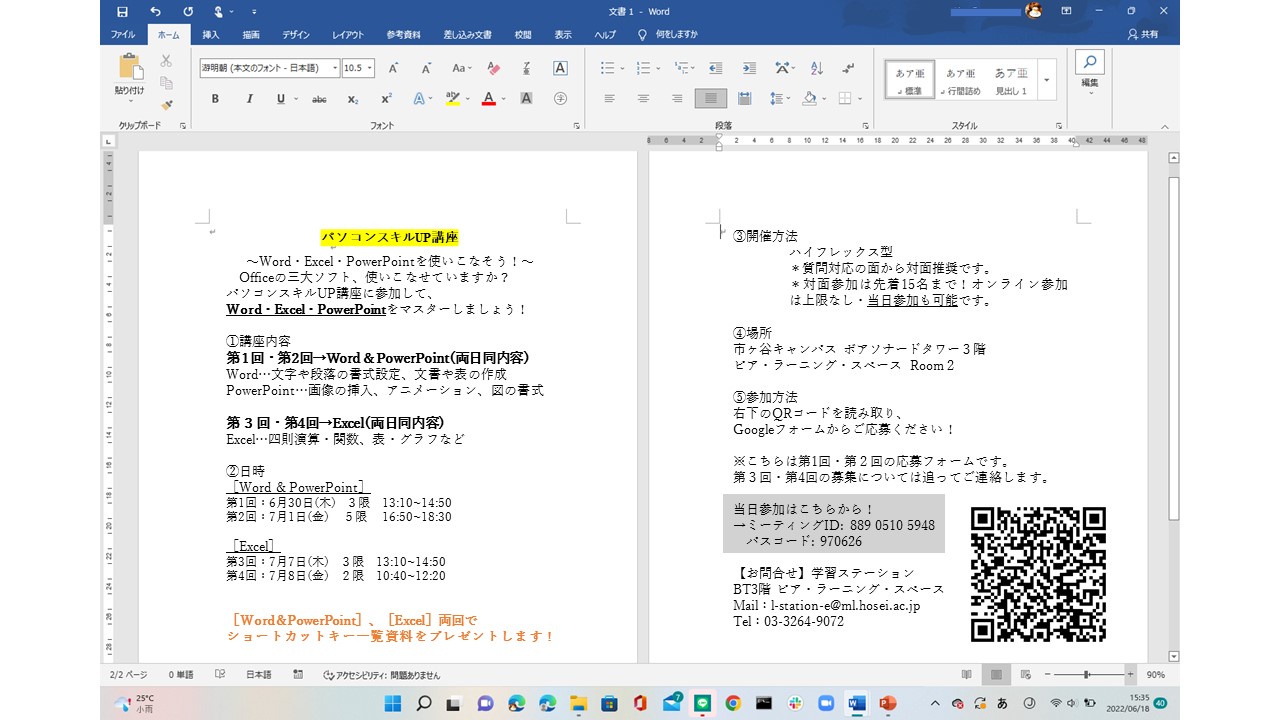Apply the 見出し 1 heading style
Screen dimensions: 1280x720
click(1011, 80)
